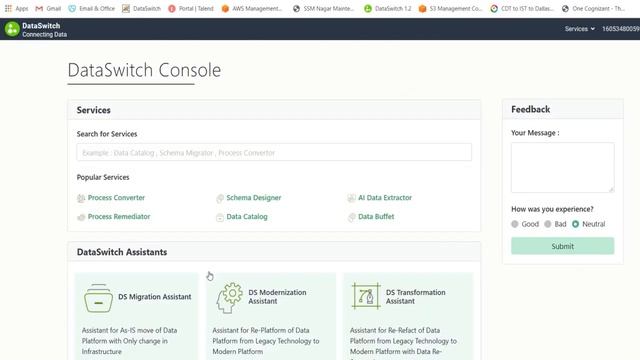Click the Process Converter service icon
640x360 pixels.
pos(81,198)
